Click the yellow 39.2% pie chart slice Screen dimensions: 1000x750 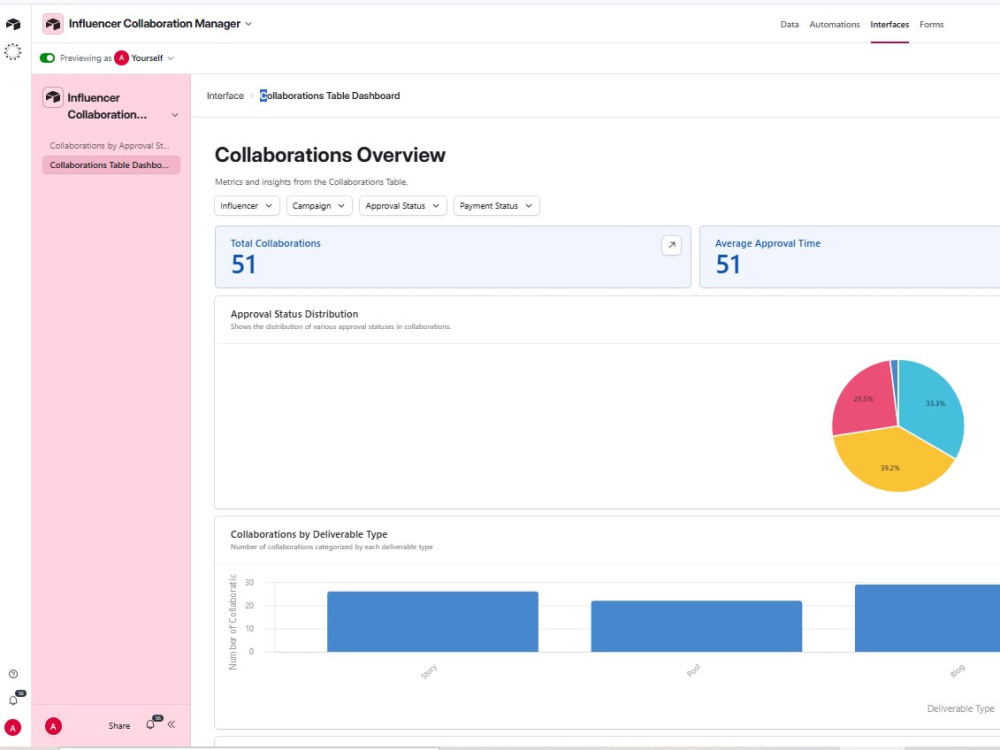pyautogui.click(x=890, y=462)
